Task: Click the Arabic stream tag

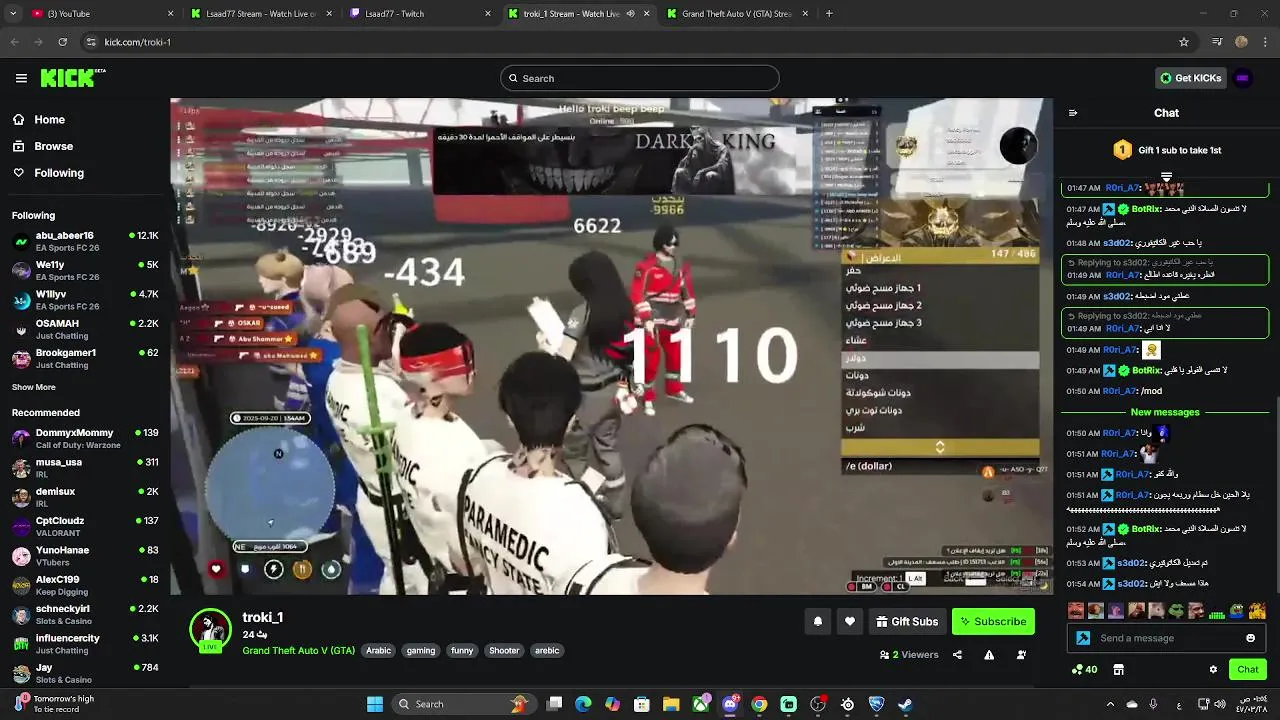Action: (379, 650)
